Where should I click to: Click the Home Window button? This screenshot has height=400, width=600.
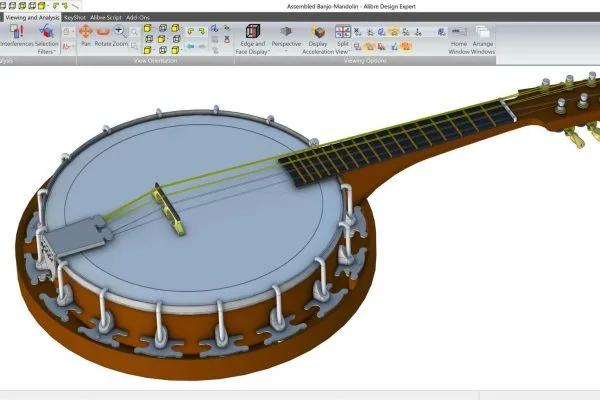[x=458, y=39]
